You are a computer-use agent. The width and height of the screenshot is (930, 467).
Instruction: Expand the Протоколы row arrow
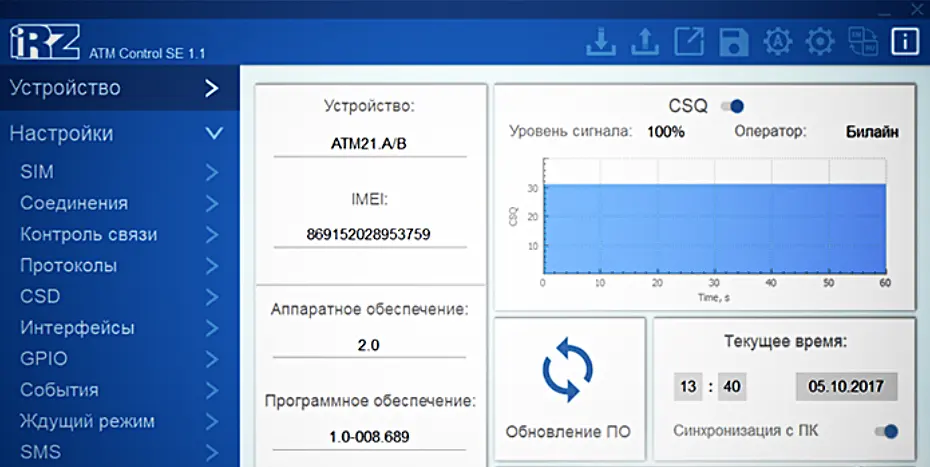[x=212, y=265]
